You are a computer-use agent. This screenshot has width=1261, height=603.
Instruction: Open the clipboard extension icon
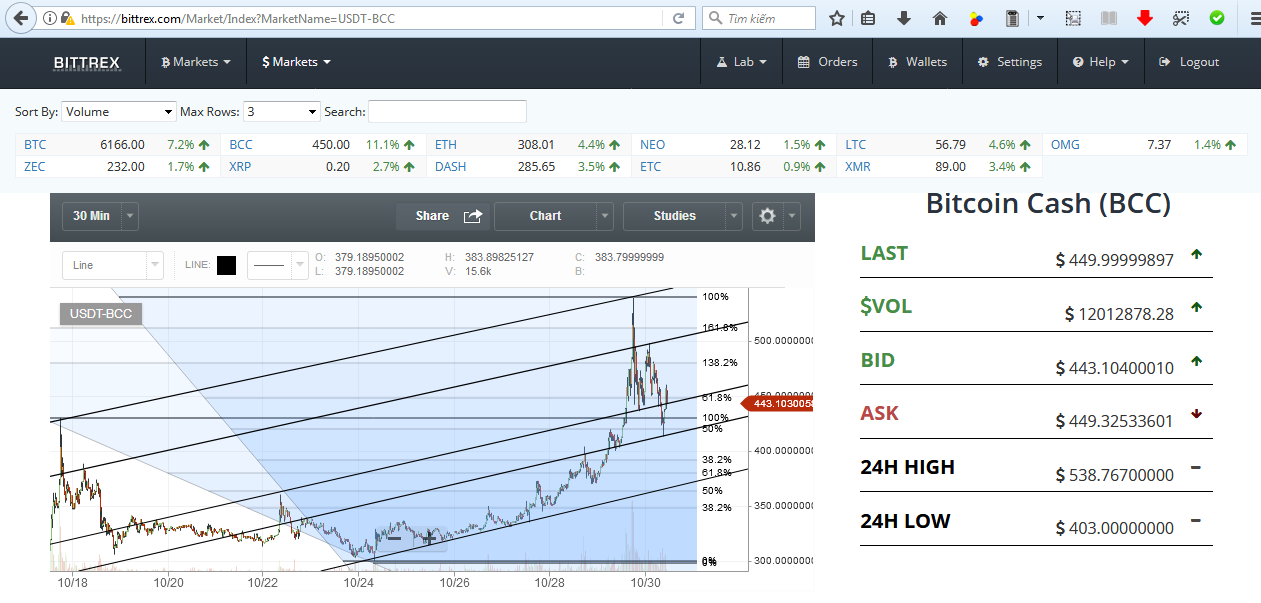tap(1013, 18)
